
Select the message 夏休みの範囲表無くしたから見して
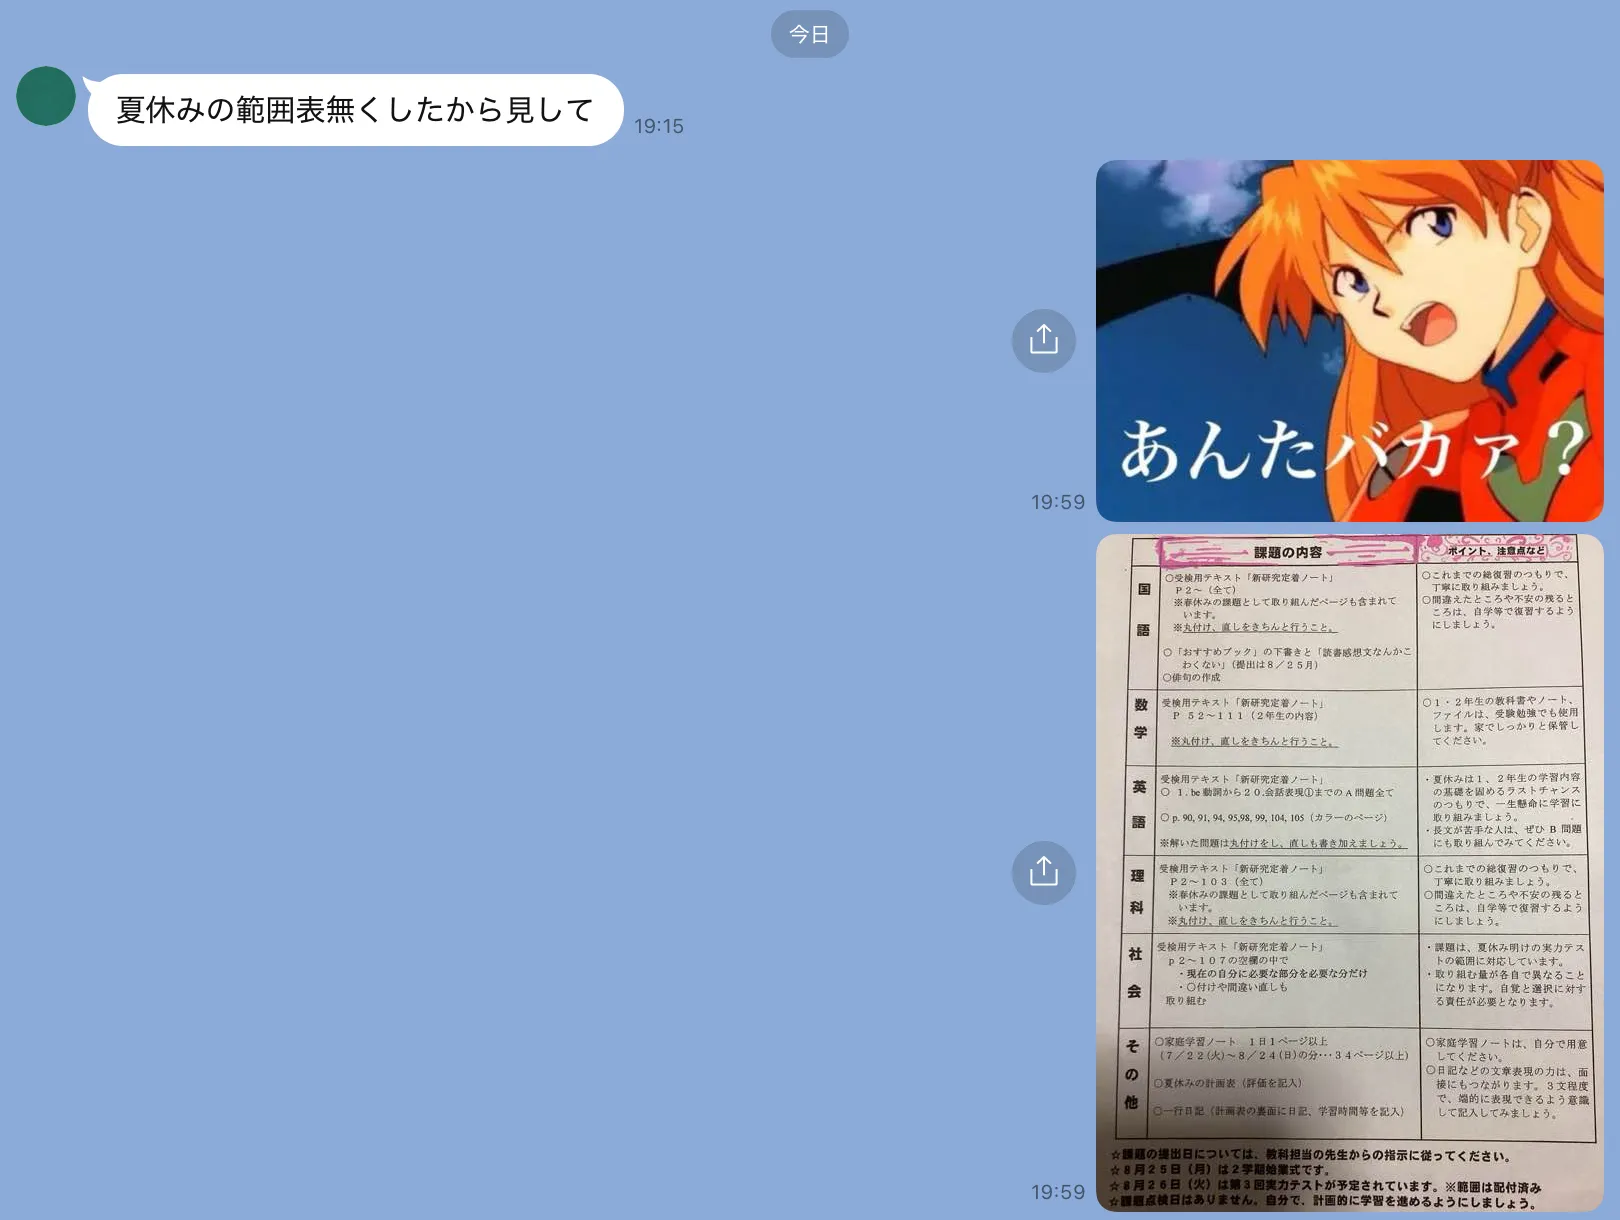coord(355,110)
